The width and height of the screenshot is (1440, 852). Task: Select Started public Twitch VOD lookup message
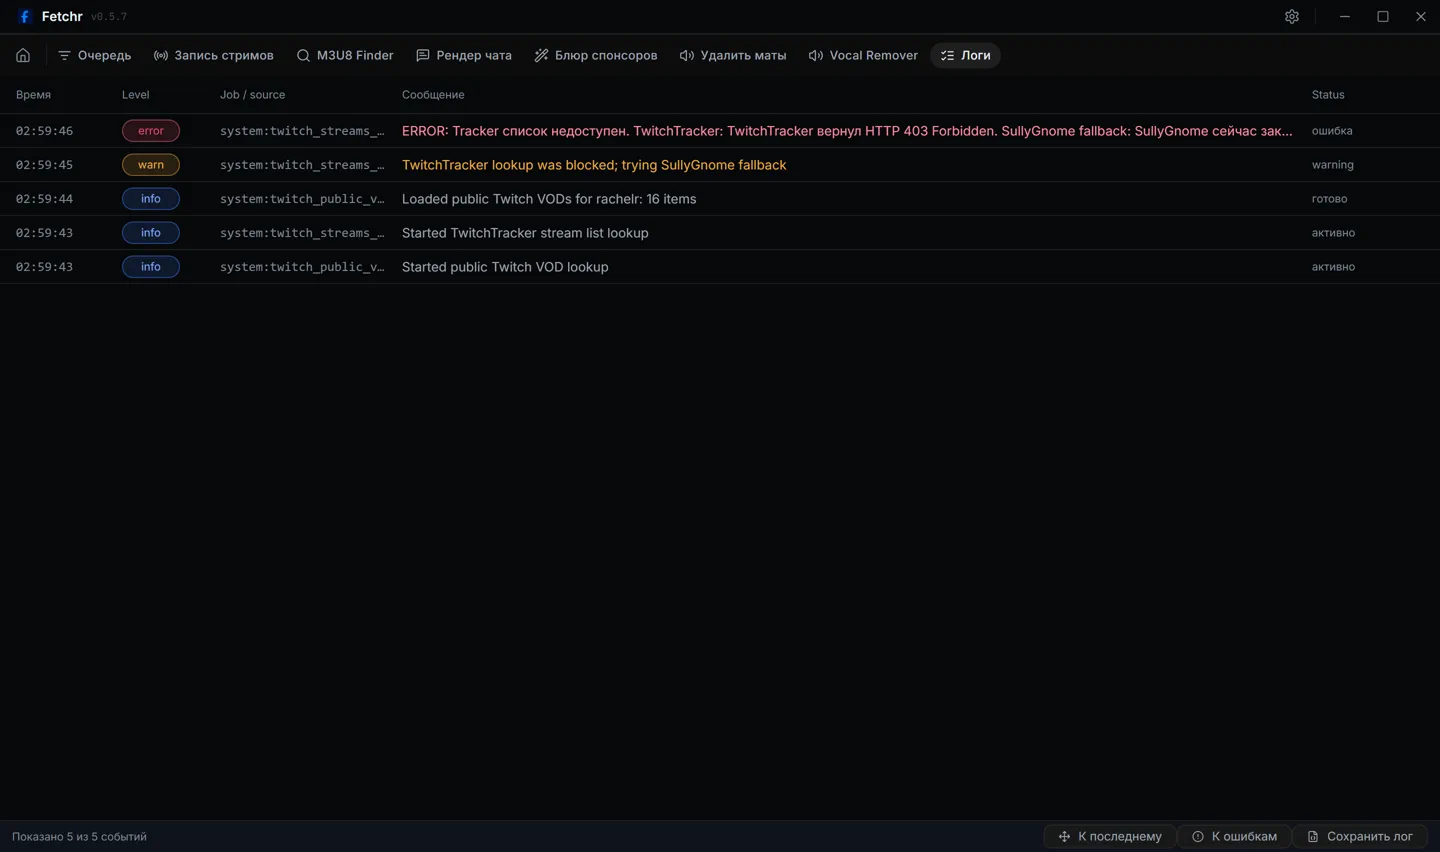tap(505, 267)
